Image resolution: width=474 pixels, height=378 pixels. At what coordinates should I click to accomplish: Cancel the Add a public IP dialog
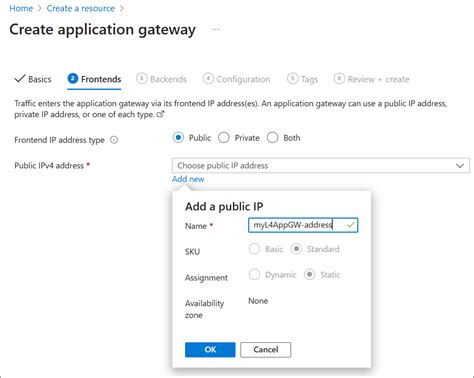coord(266,350)
